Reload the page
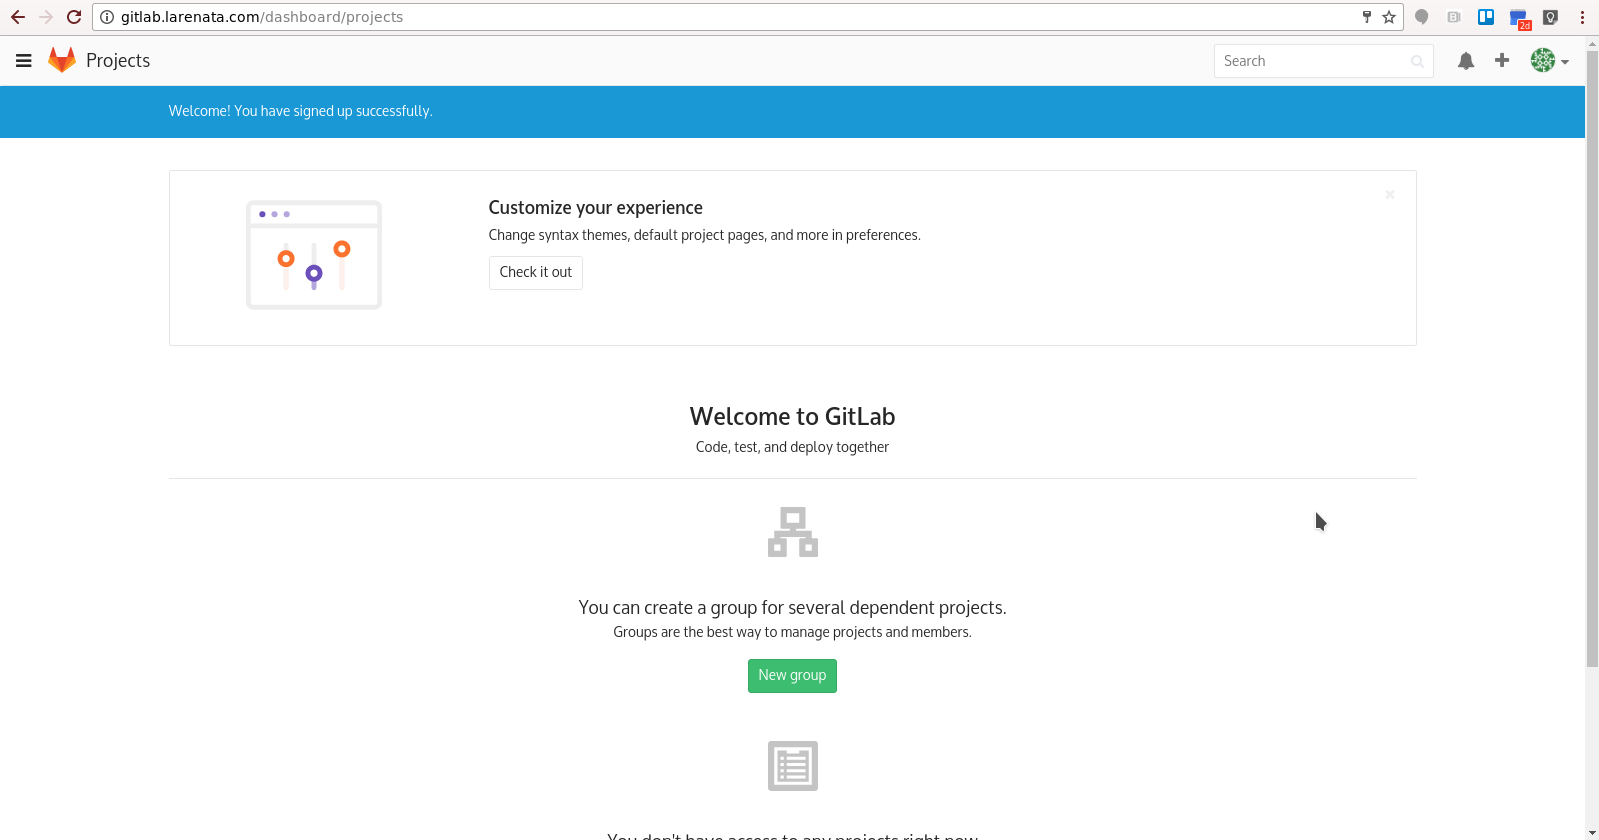 74,17
